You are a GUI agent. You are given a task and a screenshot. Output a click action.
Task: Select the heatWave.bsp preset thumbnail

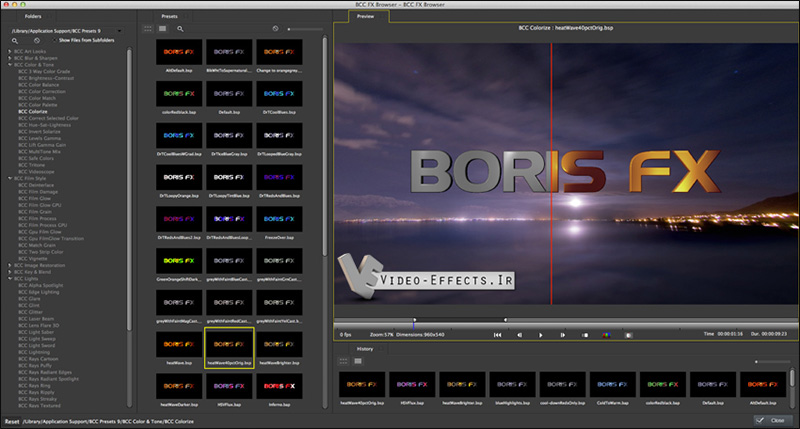(179, 344)
